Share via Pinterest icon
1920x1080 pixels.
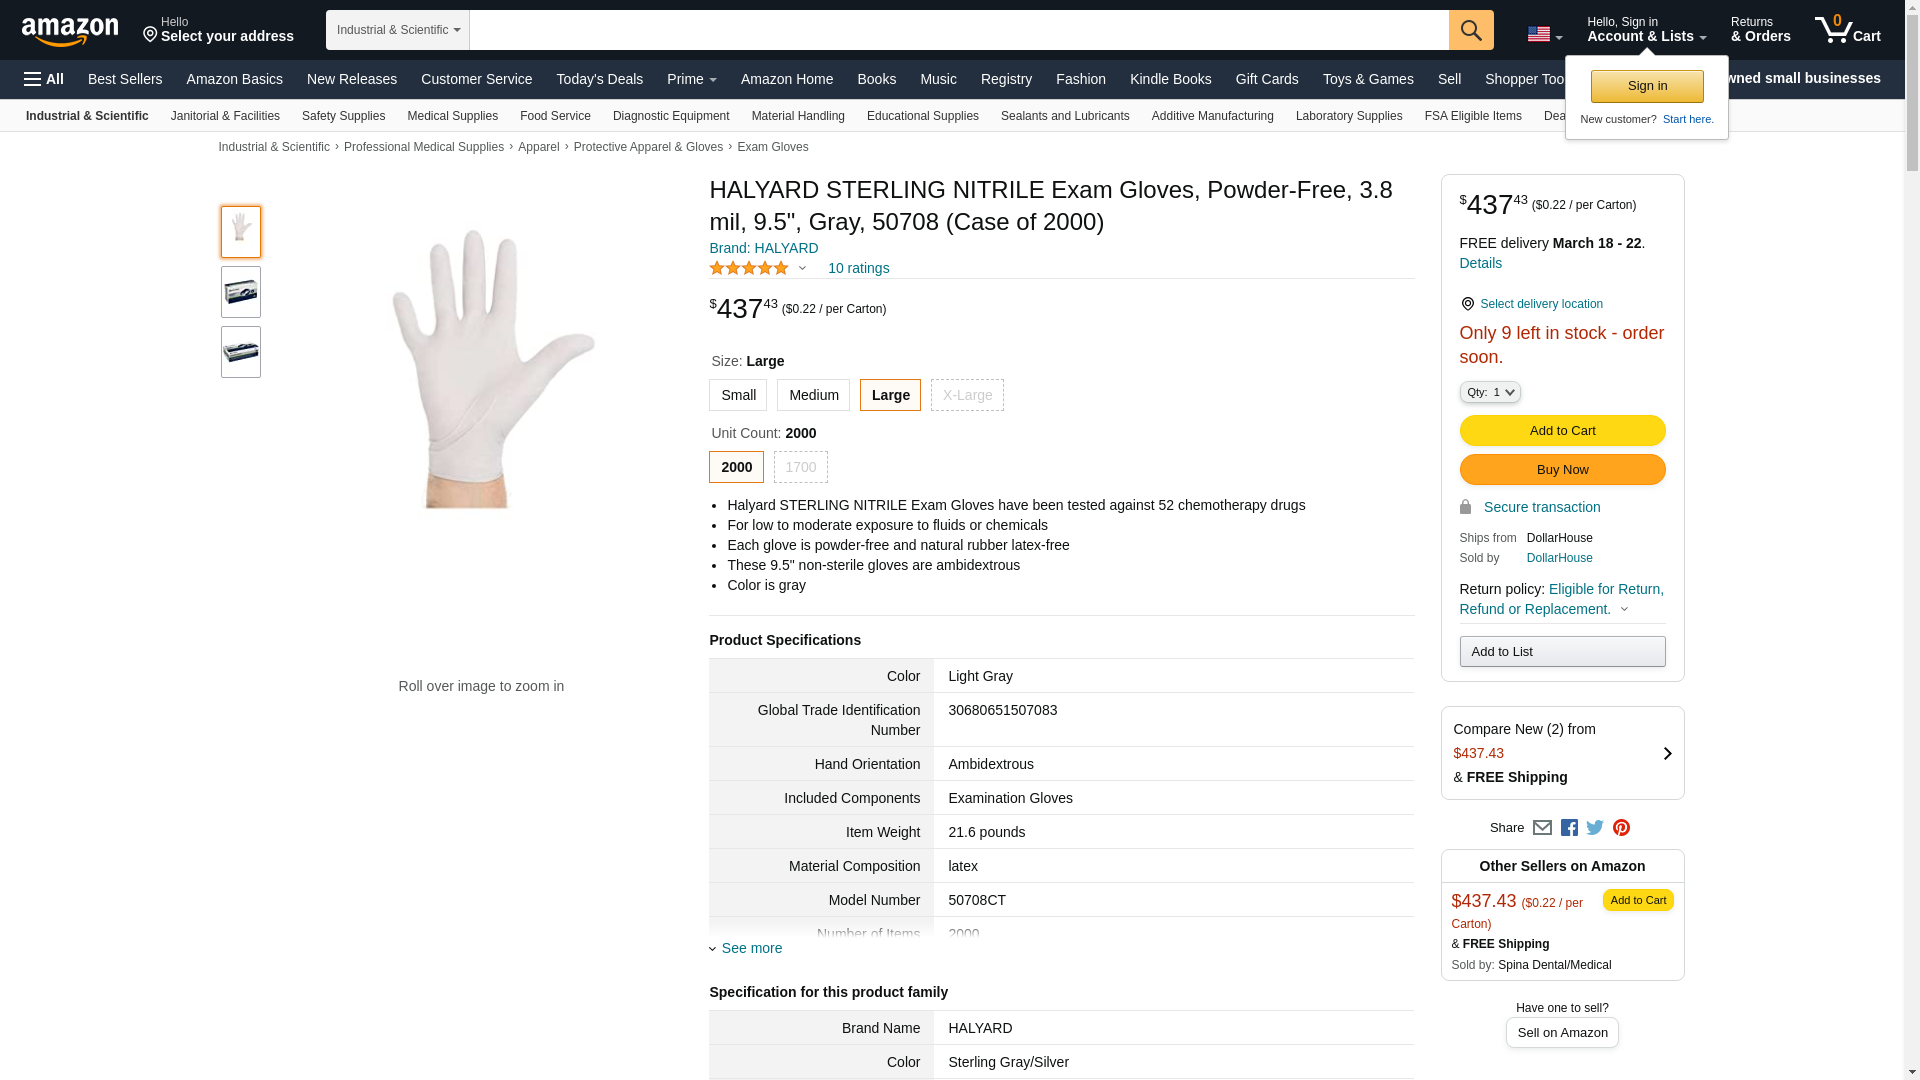(1621, 828)
